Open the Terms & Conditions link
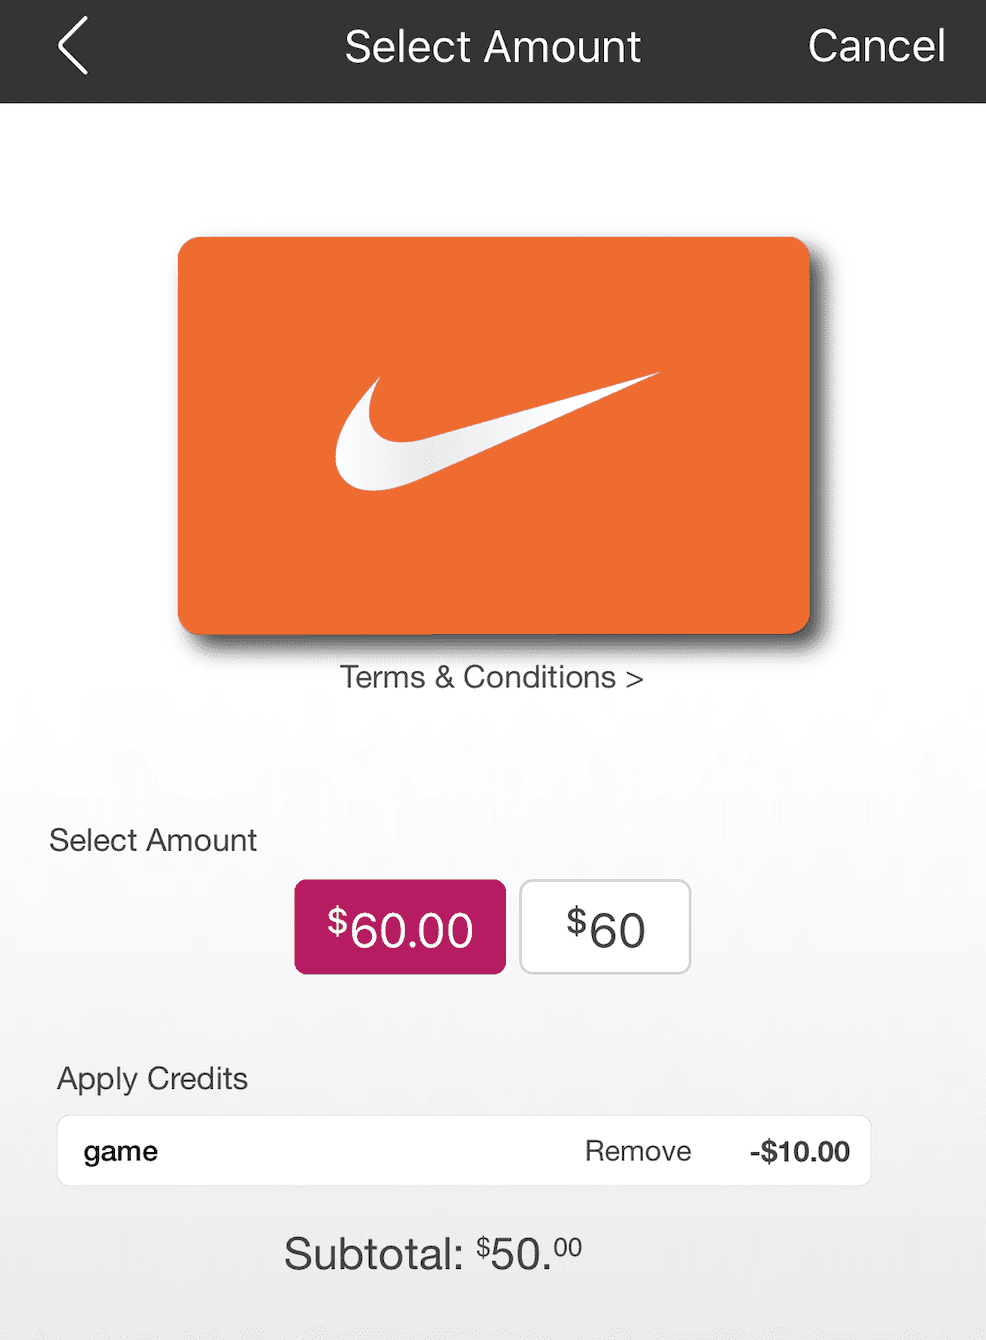Image resolution: width=986 pixels, height=1340 pixels. coord(479,677)
